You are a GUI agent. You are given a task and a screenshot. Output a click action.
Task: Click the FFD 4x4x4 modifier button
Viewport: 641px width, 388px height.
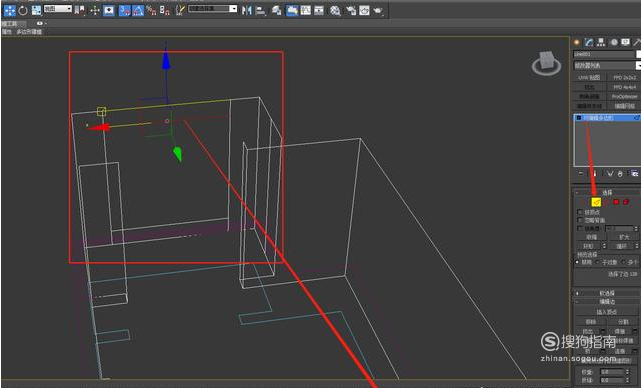click(624, 87)
